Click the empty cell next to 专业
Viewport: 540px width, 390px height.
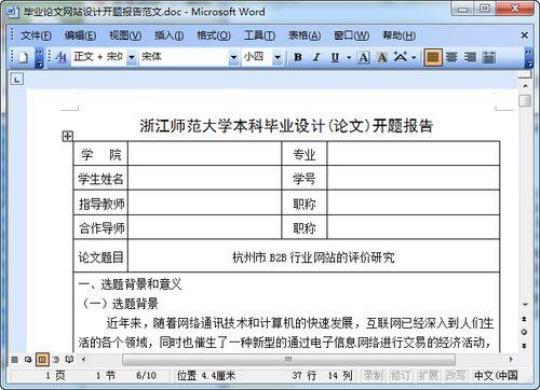pos(413,154)
